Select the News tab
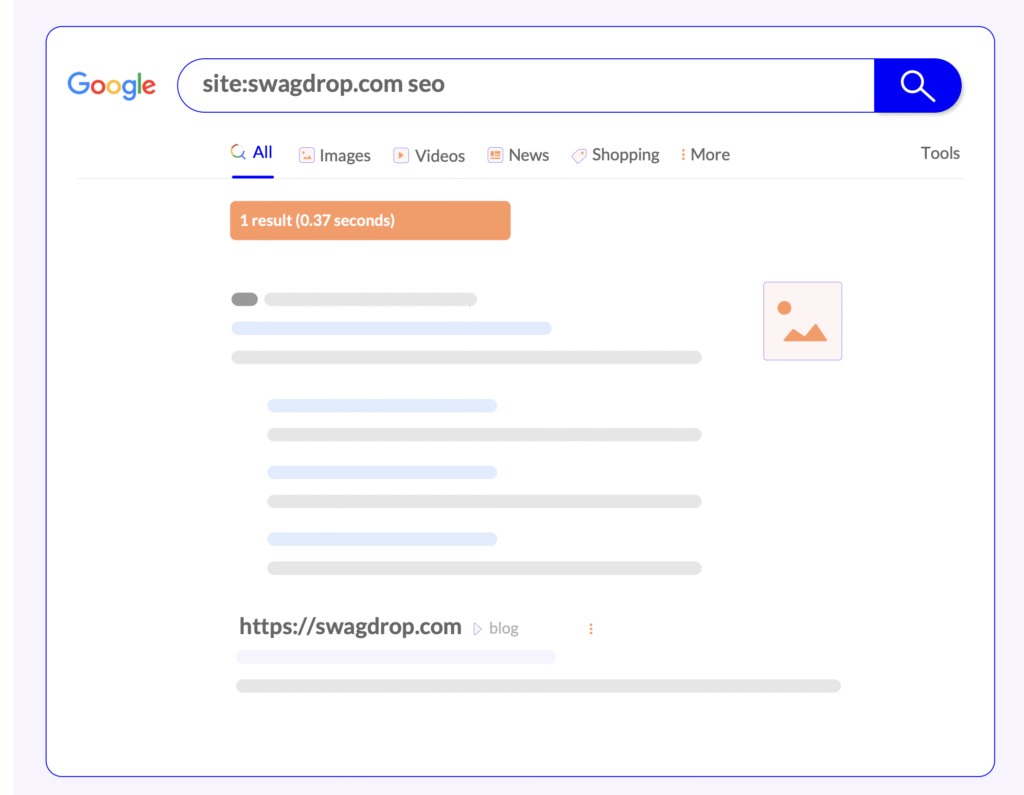 [518, 155]
